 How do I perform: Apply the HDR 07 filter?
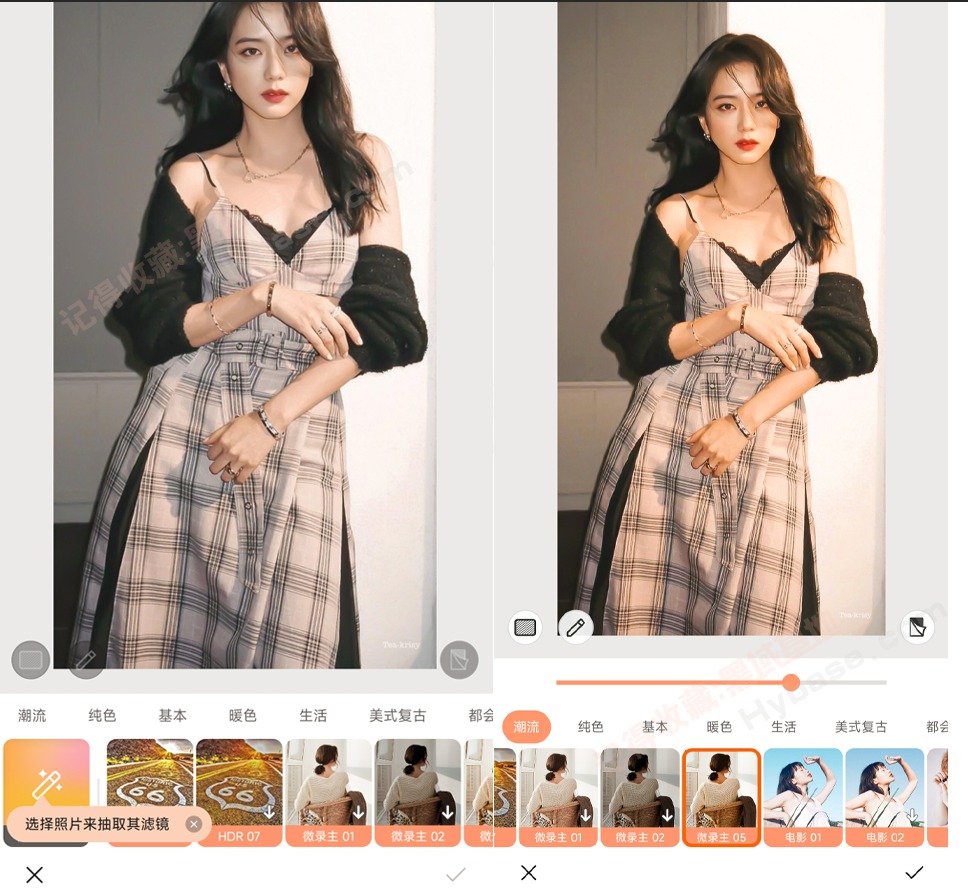tap(240, 795)
